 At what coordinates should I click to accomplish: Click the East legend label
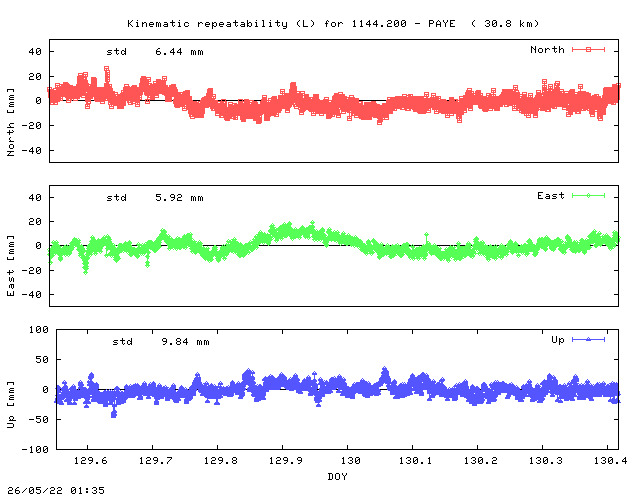pos(551,196)
